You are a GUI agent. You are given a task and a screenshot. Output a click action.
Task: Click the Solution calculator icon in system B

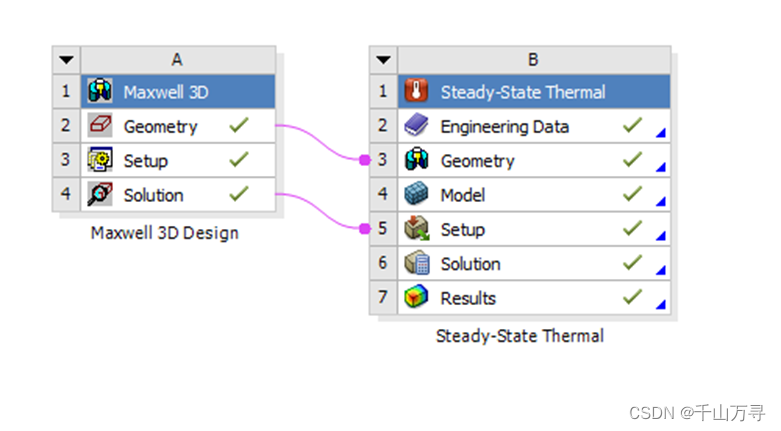point(416,263)
